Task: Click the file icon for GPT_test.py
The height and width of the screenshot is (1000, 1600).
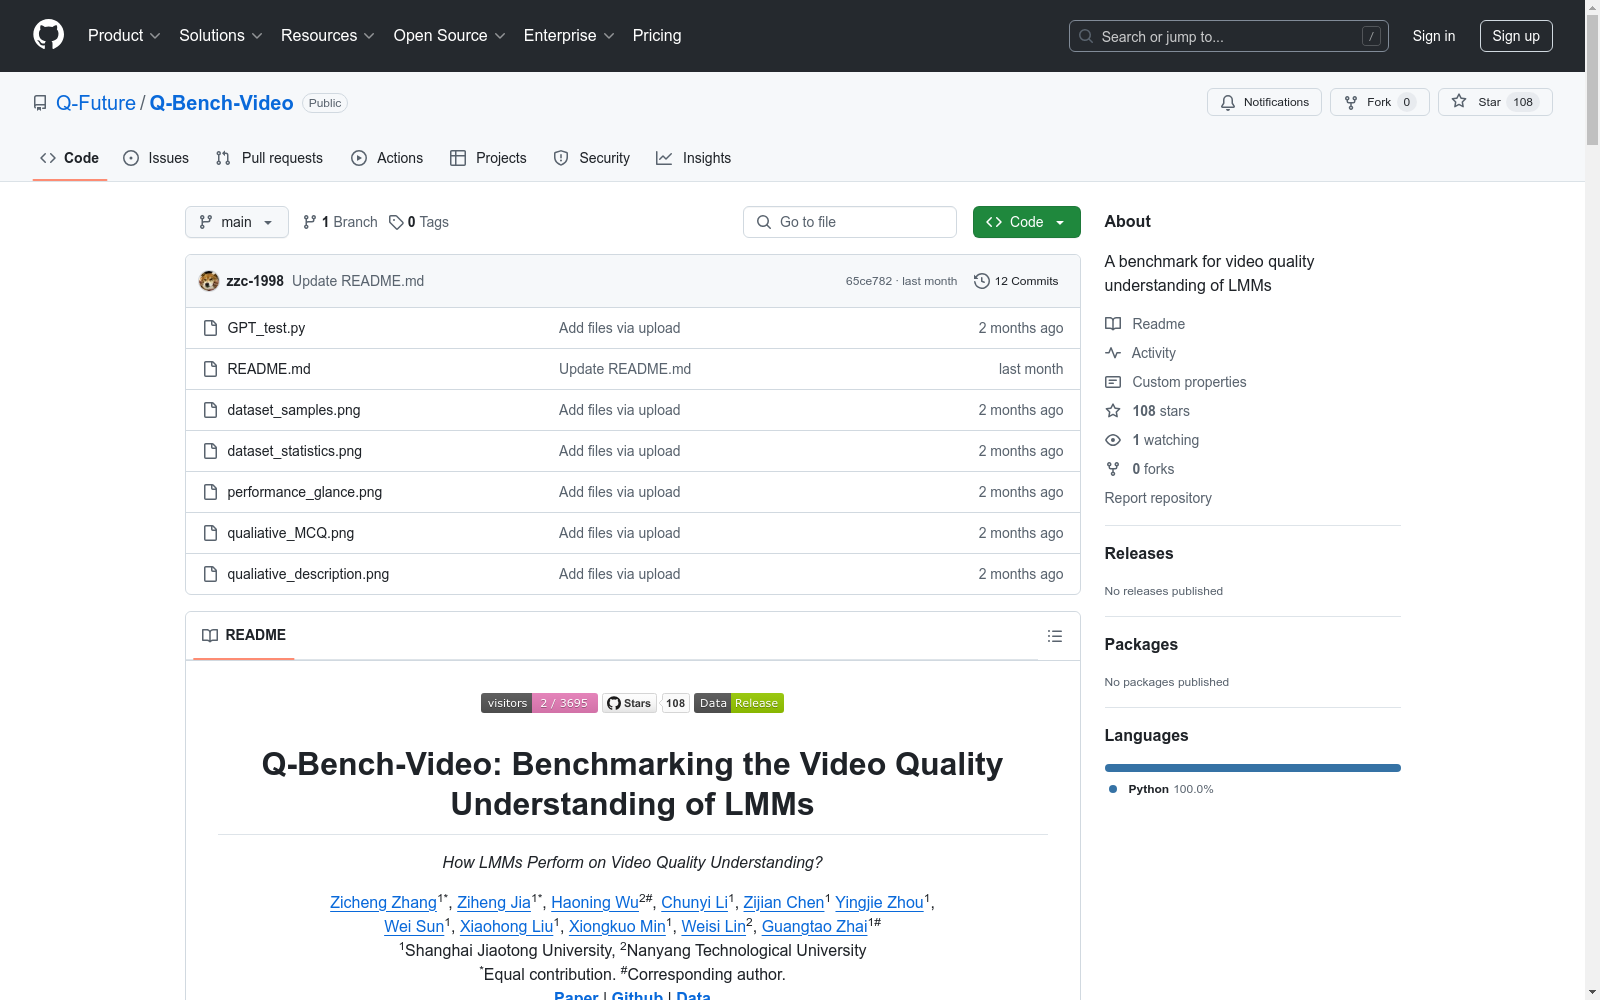Action: point(210,328)
